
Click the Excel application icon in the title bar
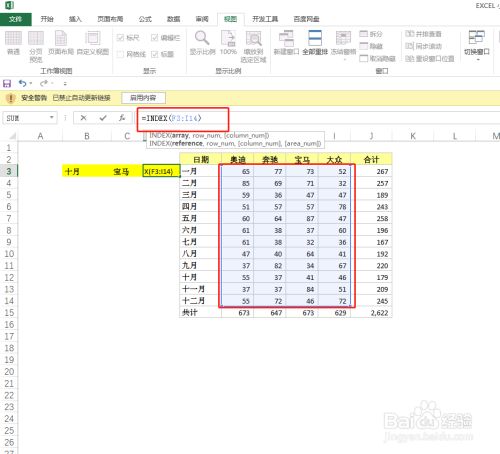(9, 5)
